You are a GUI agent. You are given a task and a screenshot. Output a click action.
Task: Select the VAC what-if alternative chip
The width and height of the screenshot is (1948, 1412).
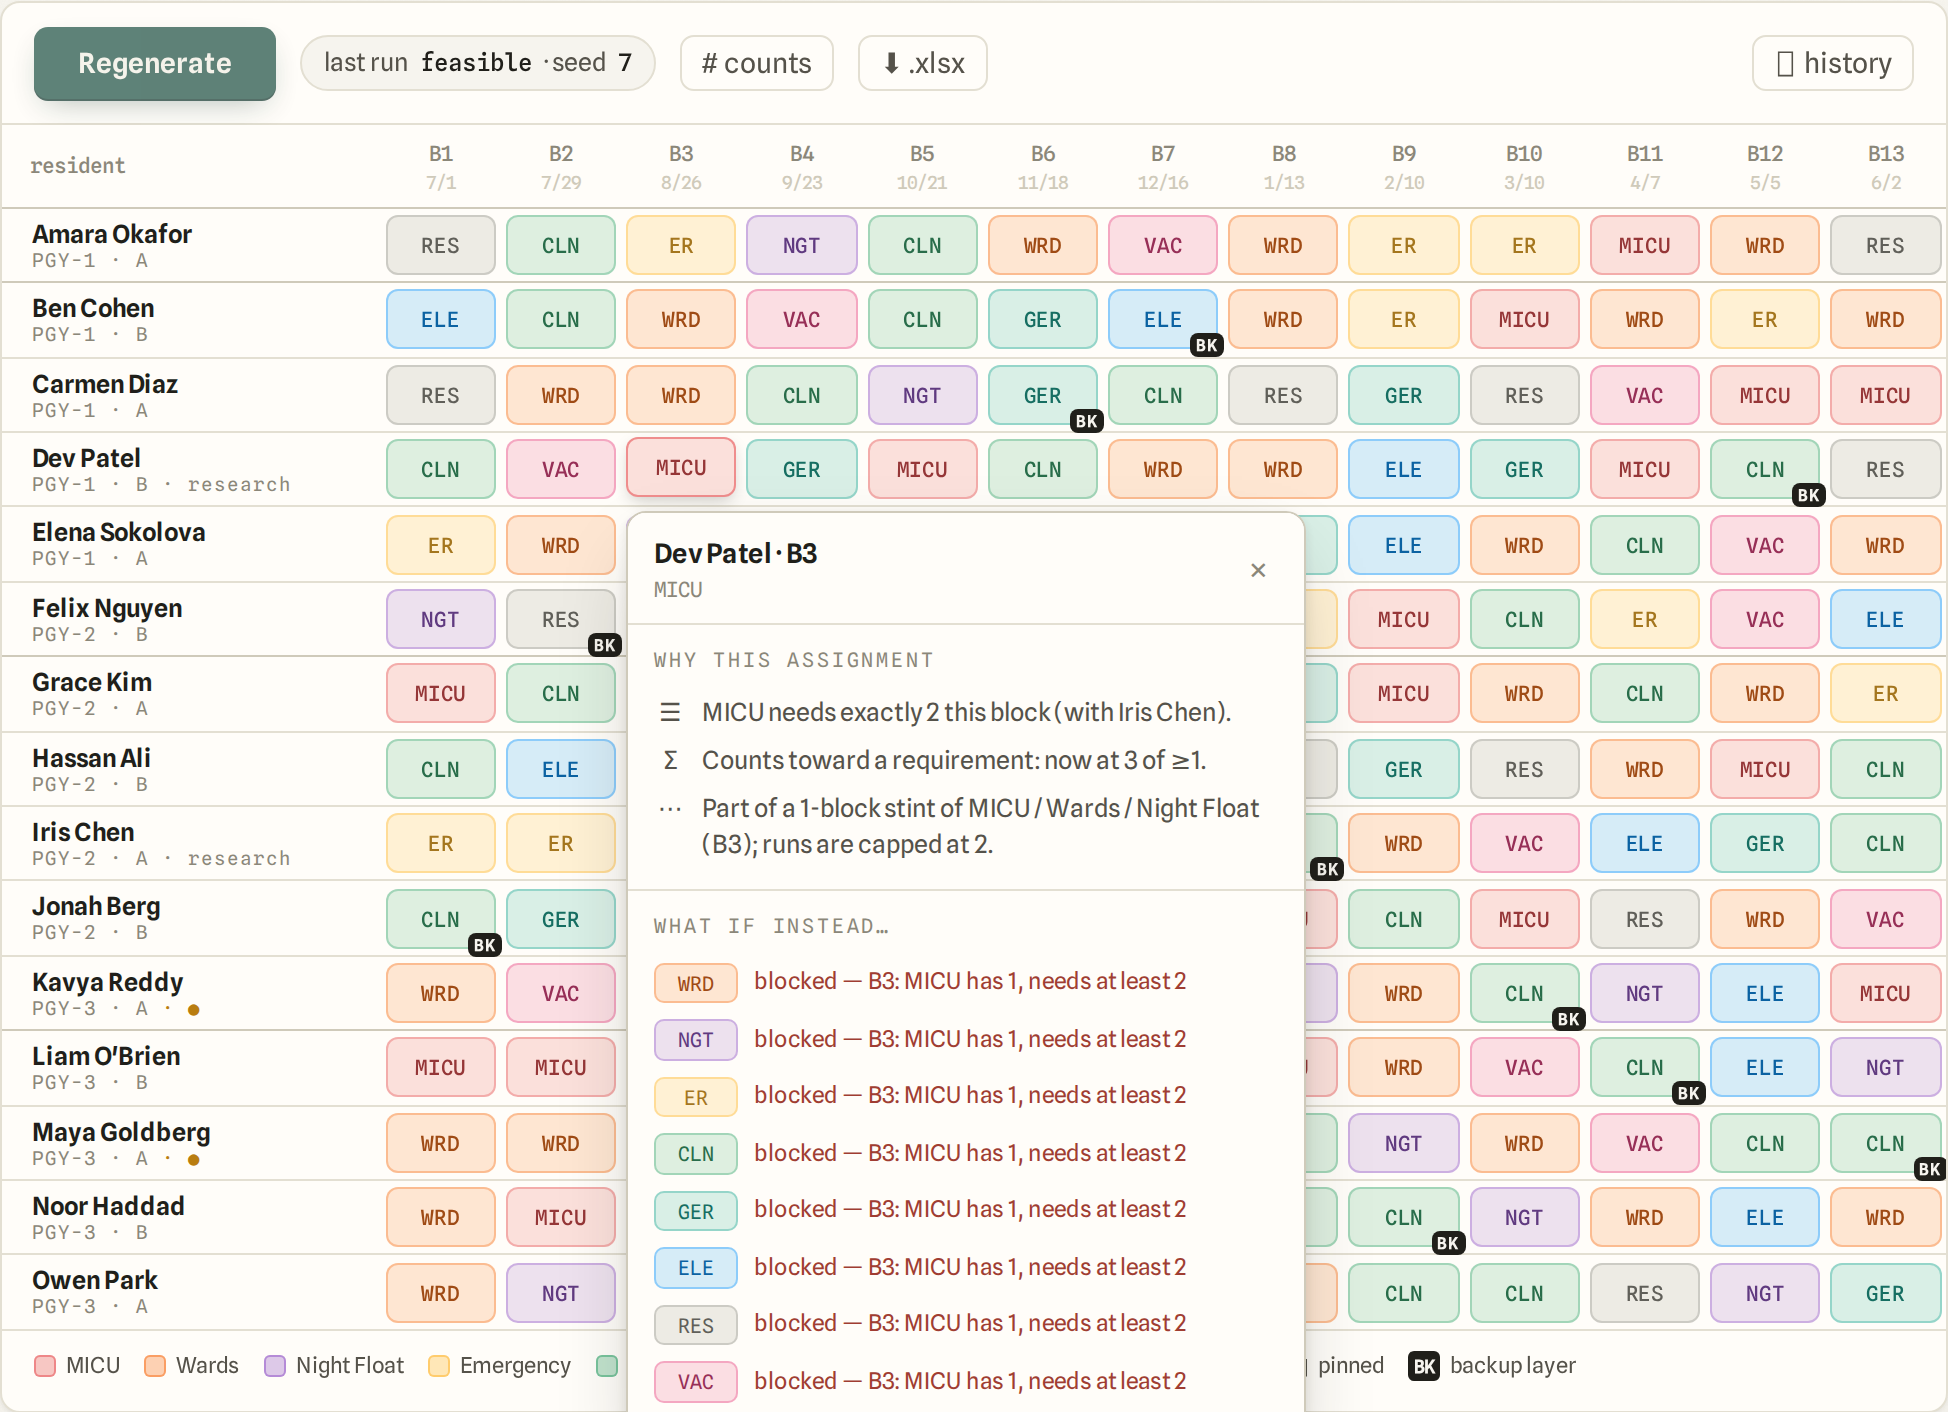click(696, 1382)
